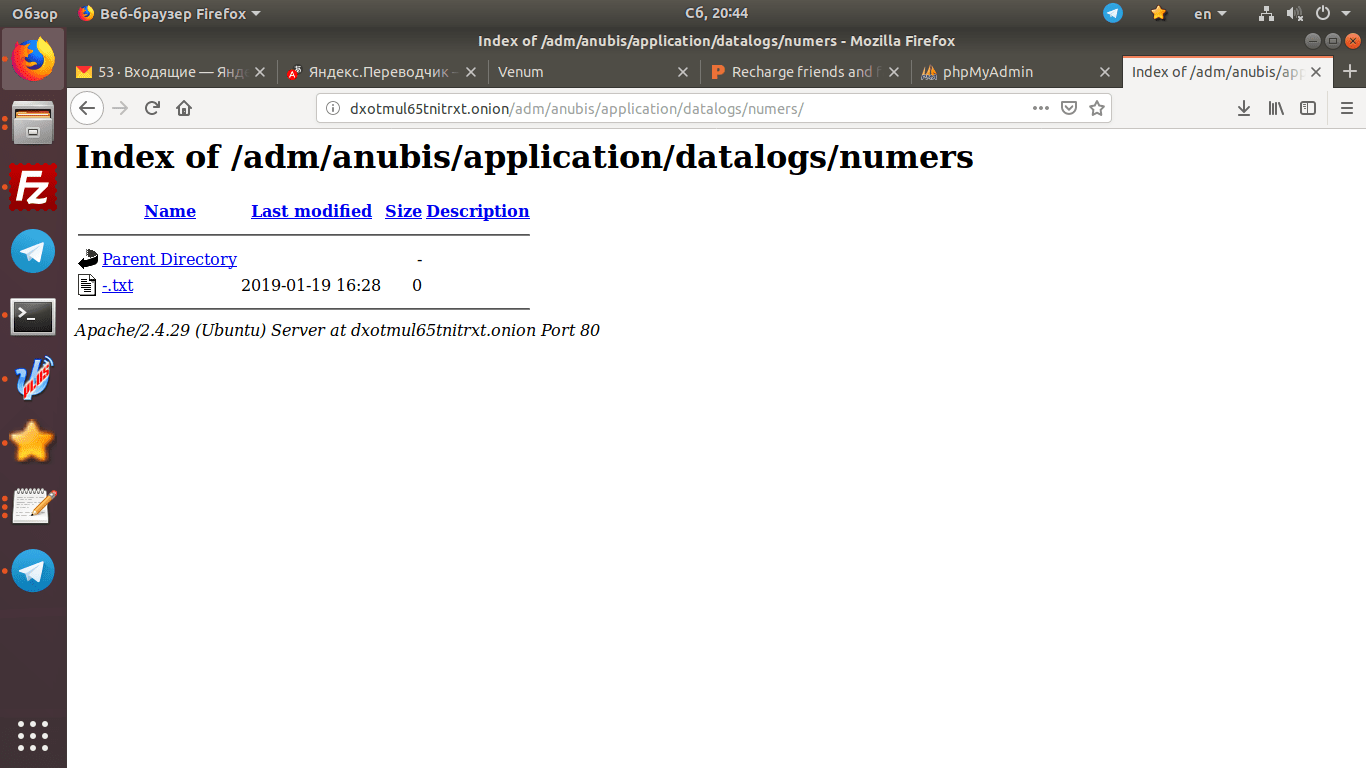Screen dimensions: 1366x768
Task: Open the Firefox downloads panel
Action: pyautogui.click(x=1244, y=108)
